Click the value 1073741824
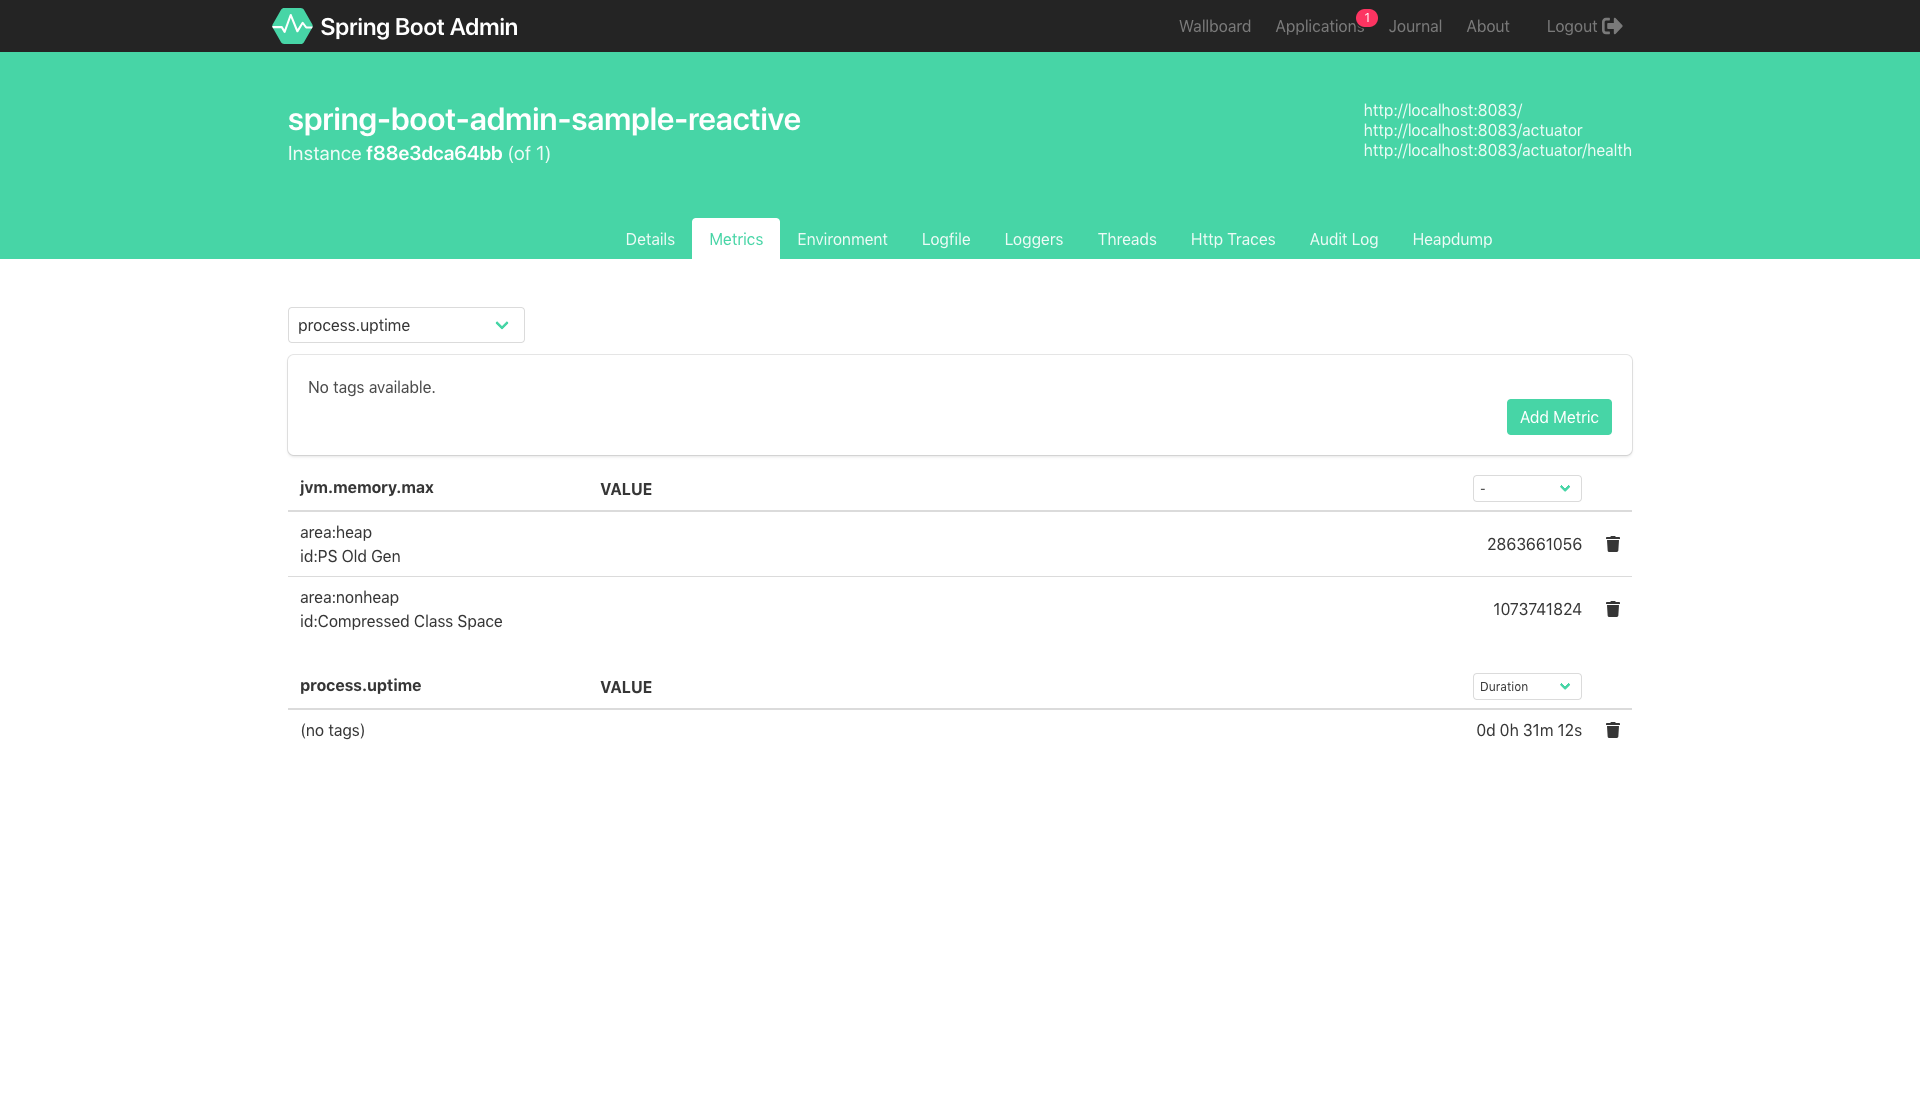 point(1537,609)
